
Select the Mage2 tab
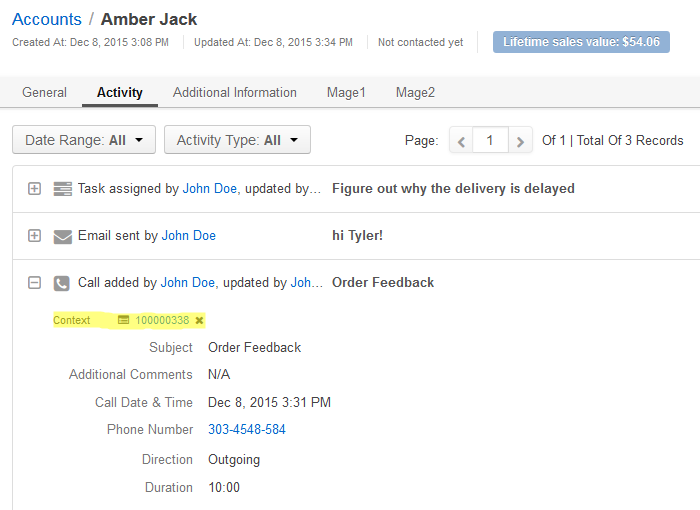coord(415,92)
